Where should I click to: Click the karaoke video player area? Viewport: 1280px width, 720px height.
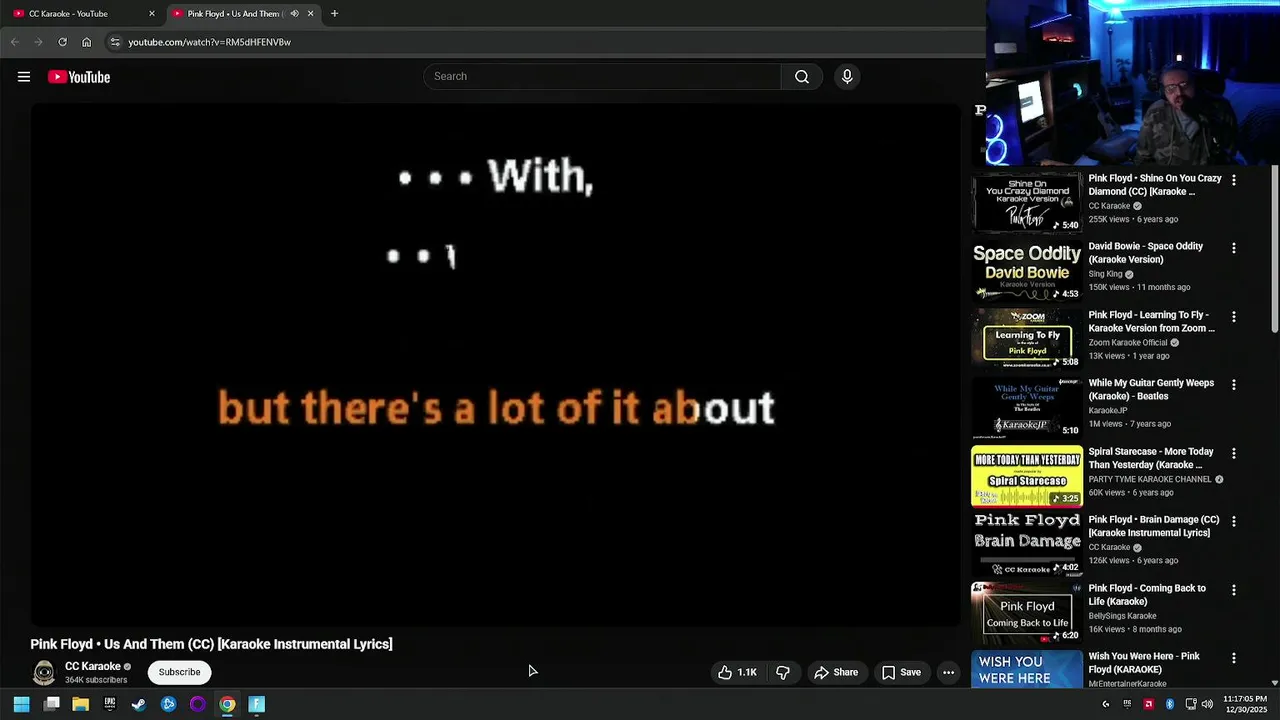(495, 365)
